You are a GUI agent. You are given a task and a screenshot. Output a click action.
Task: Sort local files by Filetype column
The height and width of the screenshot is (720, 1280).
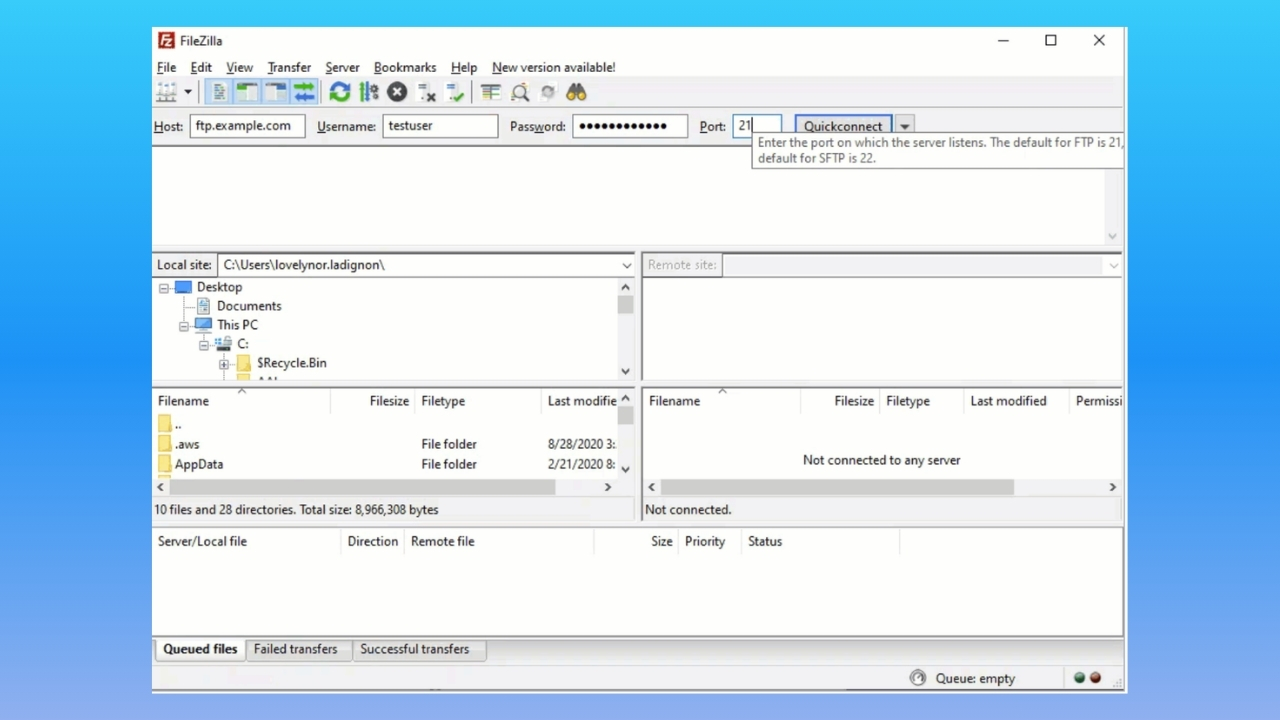[x=476, y=401]
